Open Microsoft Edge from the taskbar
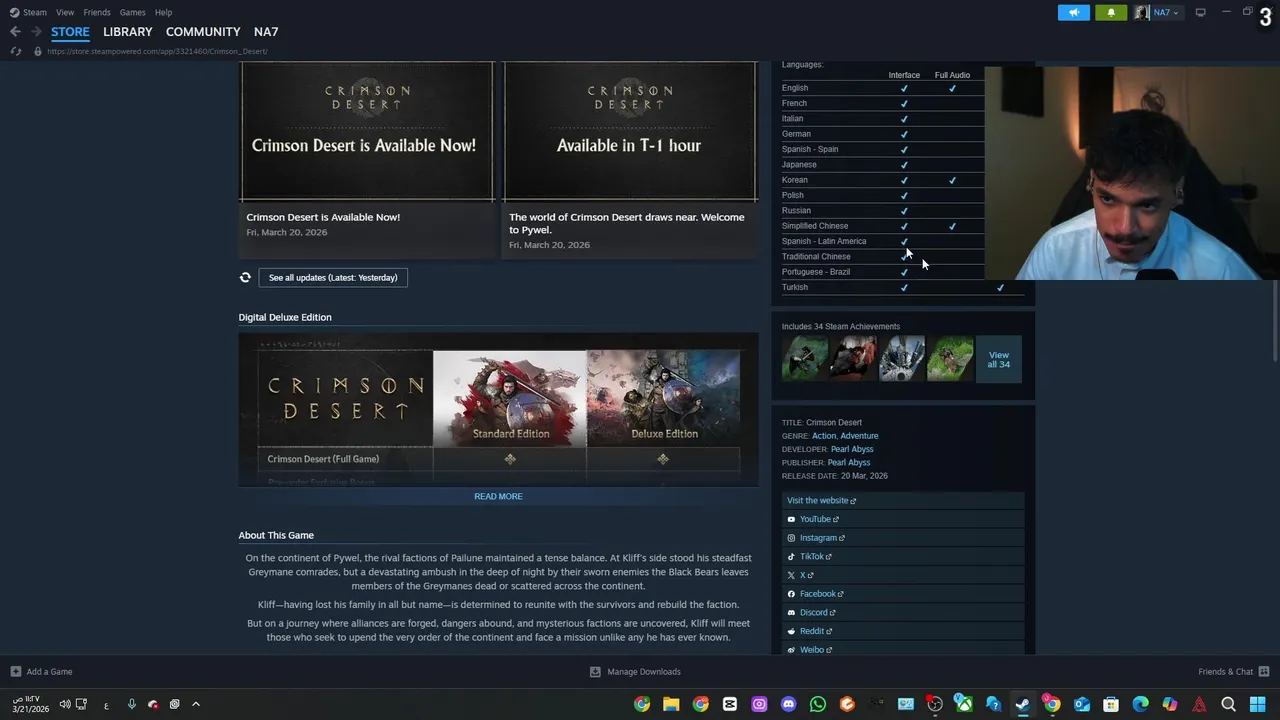The height and width of the screenshot is (720, 1280). (1140, 704)
